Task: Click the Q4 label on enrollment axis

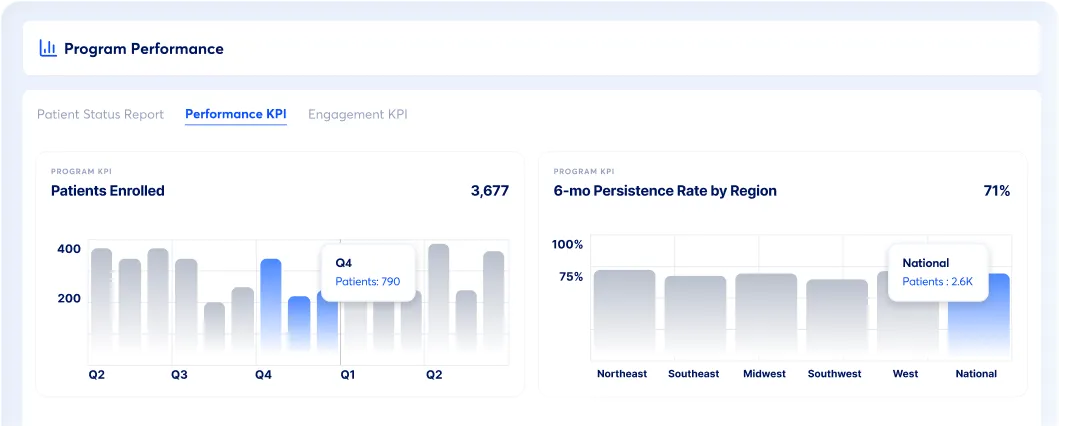Action: pos(264,375)
